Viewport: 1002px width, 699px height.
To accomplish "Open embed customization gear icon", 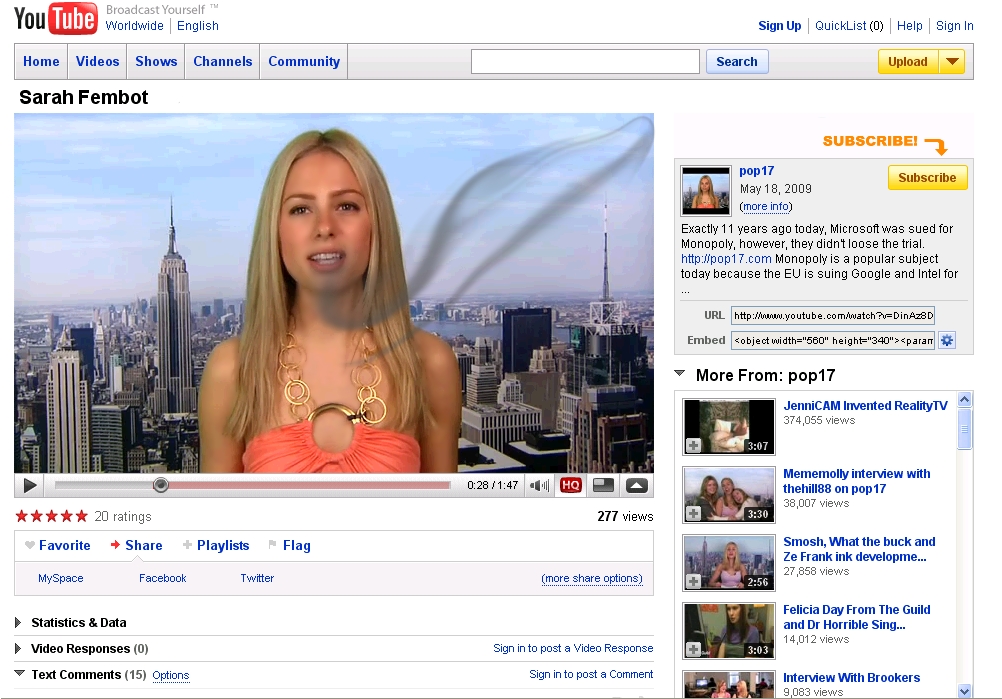I will [x=946, y=341].
